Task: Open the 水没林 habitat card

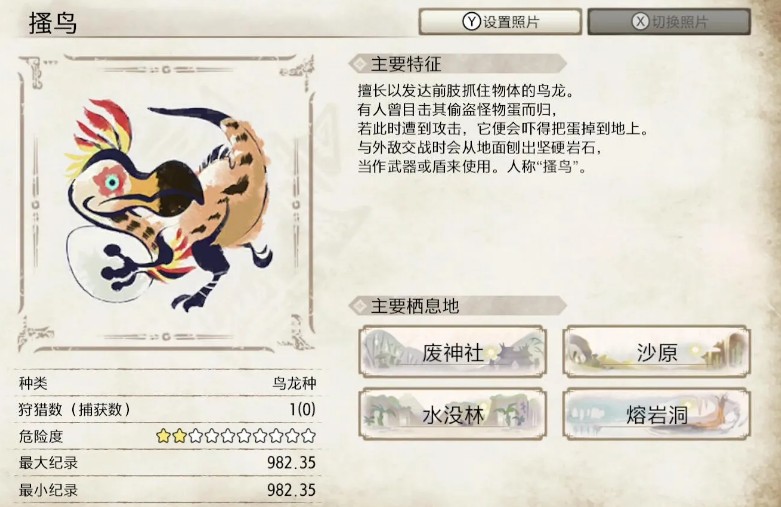Action: [452, 414]
